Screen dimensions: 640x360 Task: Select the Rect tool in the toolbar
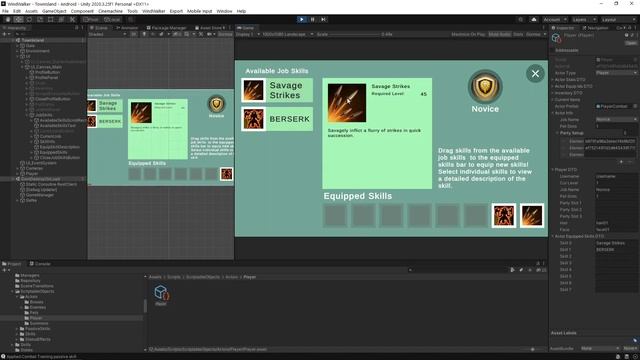[x=51, y=19]
